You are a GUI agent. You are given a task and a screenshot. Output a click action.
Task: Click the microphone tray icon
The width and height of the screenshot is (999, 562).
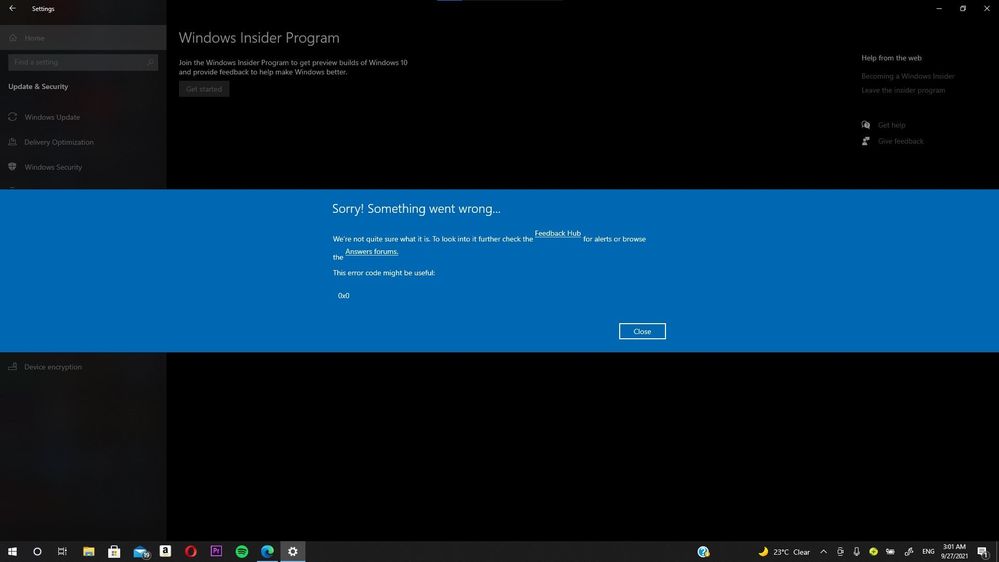pos(856,552)
